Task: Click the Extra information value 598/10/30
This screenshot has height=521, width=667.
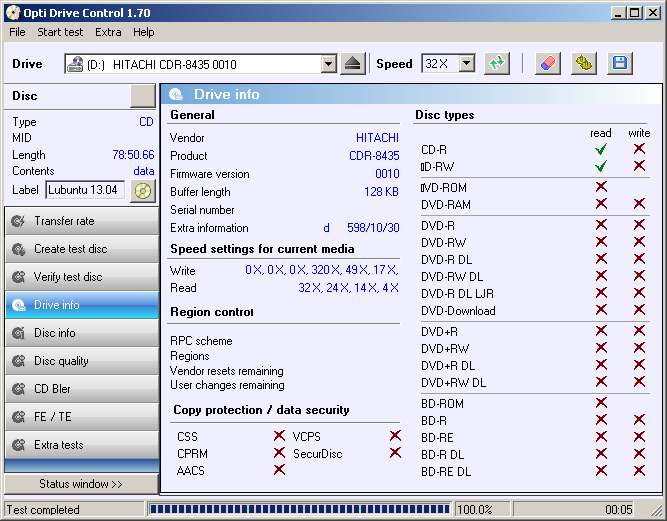Action: (373, 228)
